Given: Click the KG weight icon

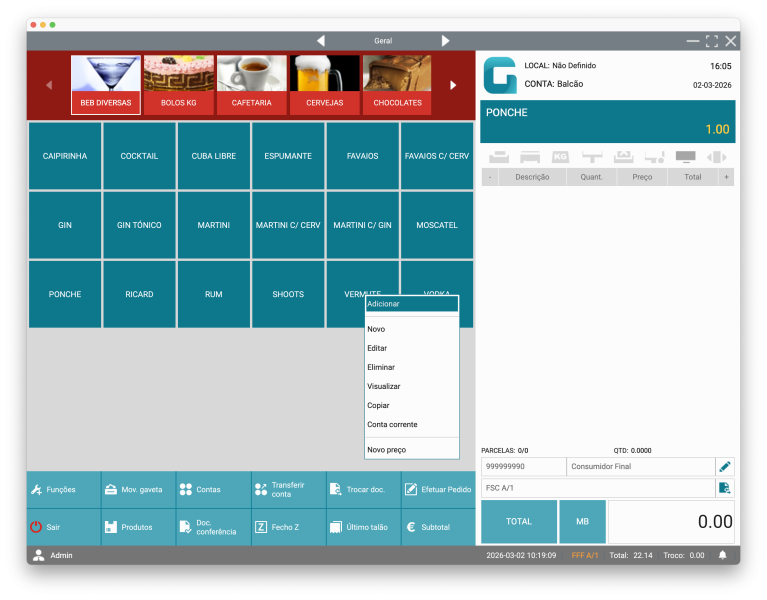Looking at the screenshot, I should click(x=560, y=157).
